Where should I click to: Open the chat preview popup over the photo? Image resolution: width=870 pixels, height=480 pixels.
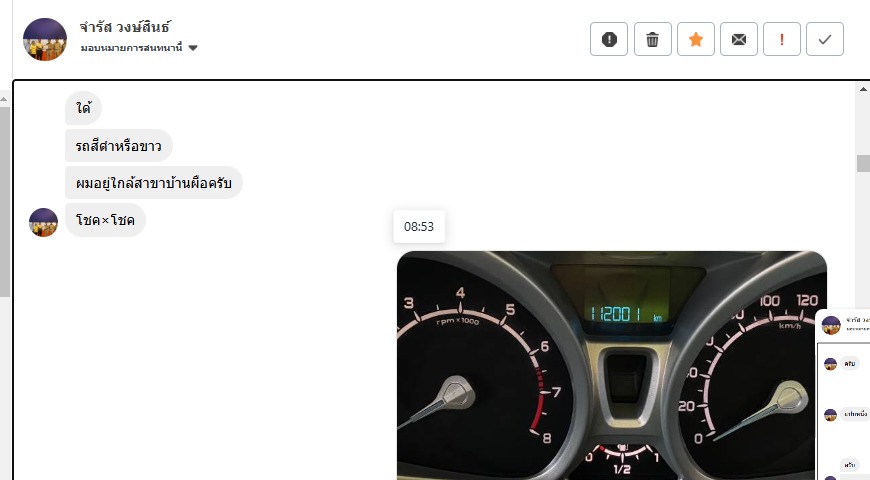coord(843,394)
